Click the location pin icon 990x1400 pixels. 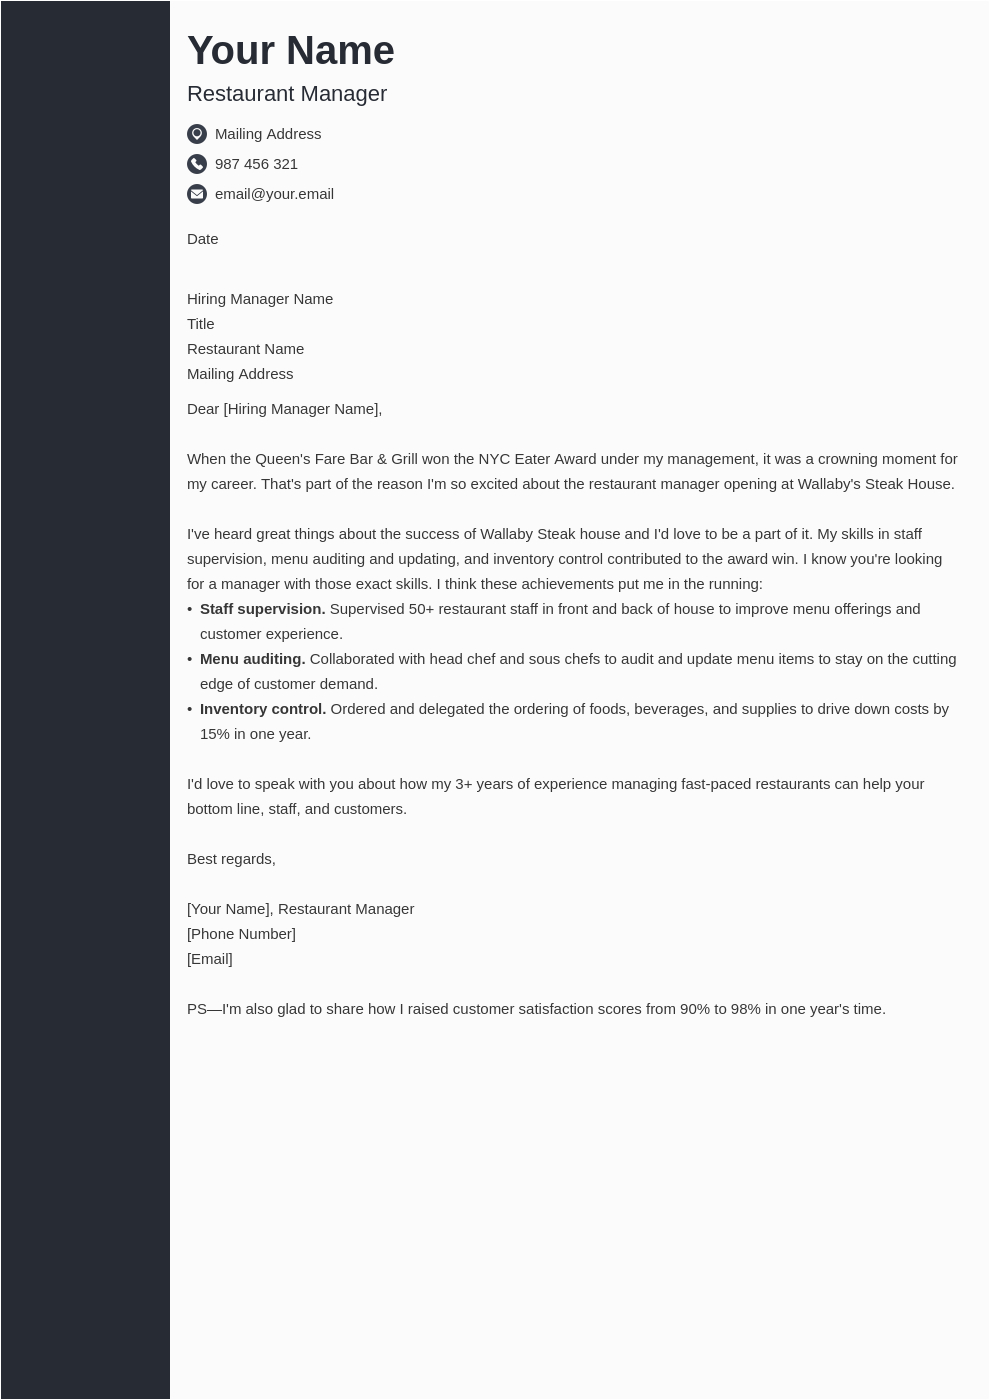click(197, 134)
